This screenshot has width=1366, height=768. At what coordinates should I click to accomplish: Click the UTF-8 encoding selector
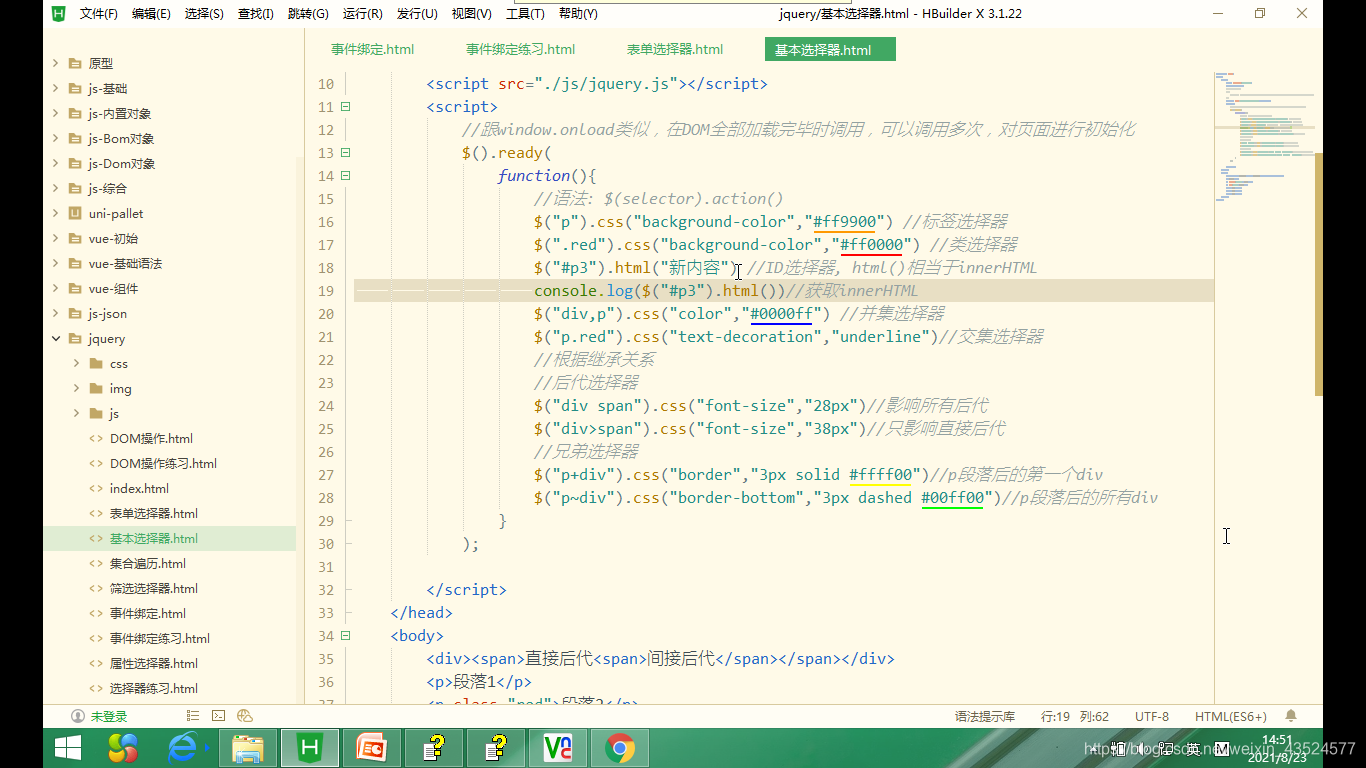pos(1152,716)
